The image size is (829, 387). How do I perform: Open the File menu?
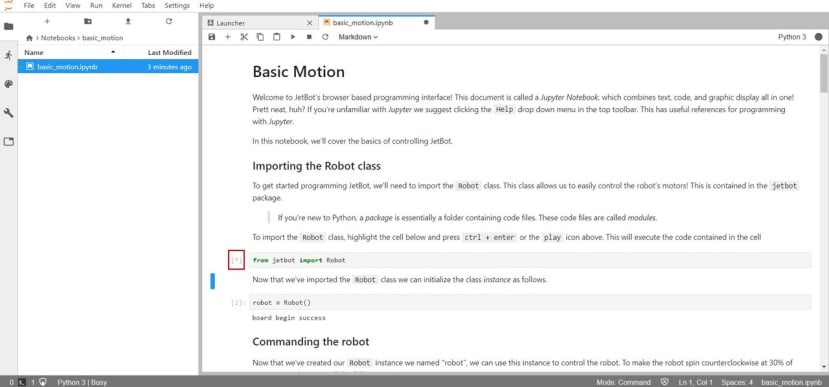(x=29, y=5)
